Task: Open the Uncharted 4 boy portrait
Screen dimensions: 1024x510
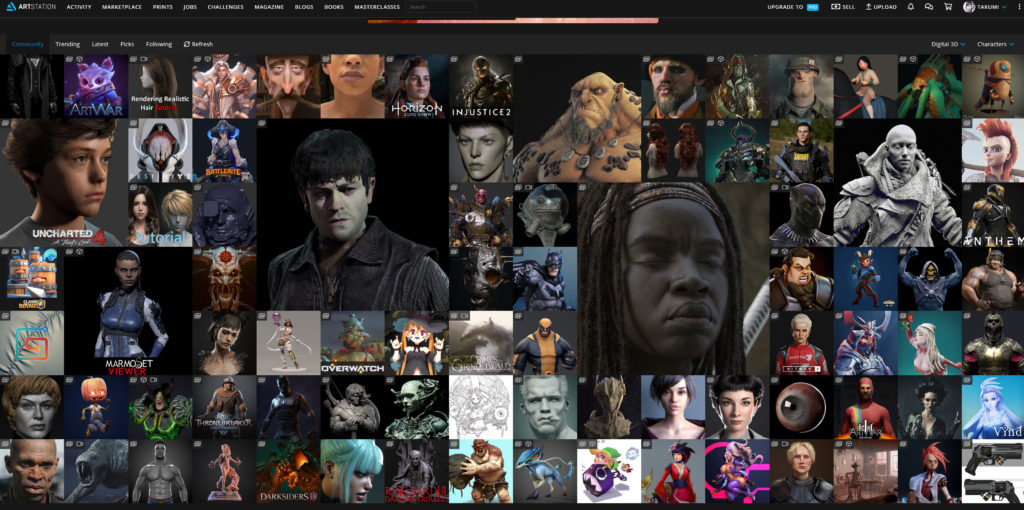Action: point(63,182)
